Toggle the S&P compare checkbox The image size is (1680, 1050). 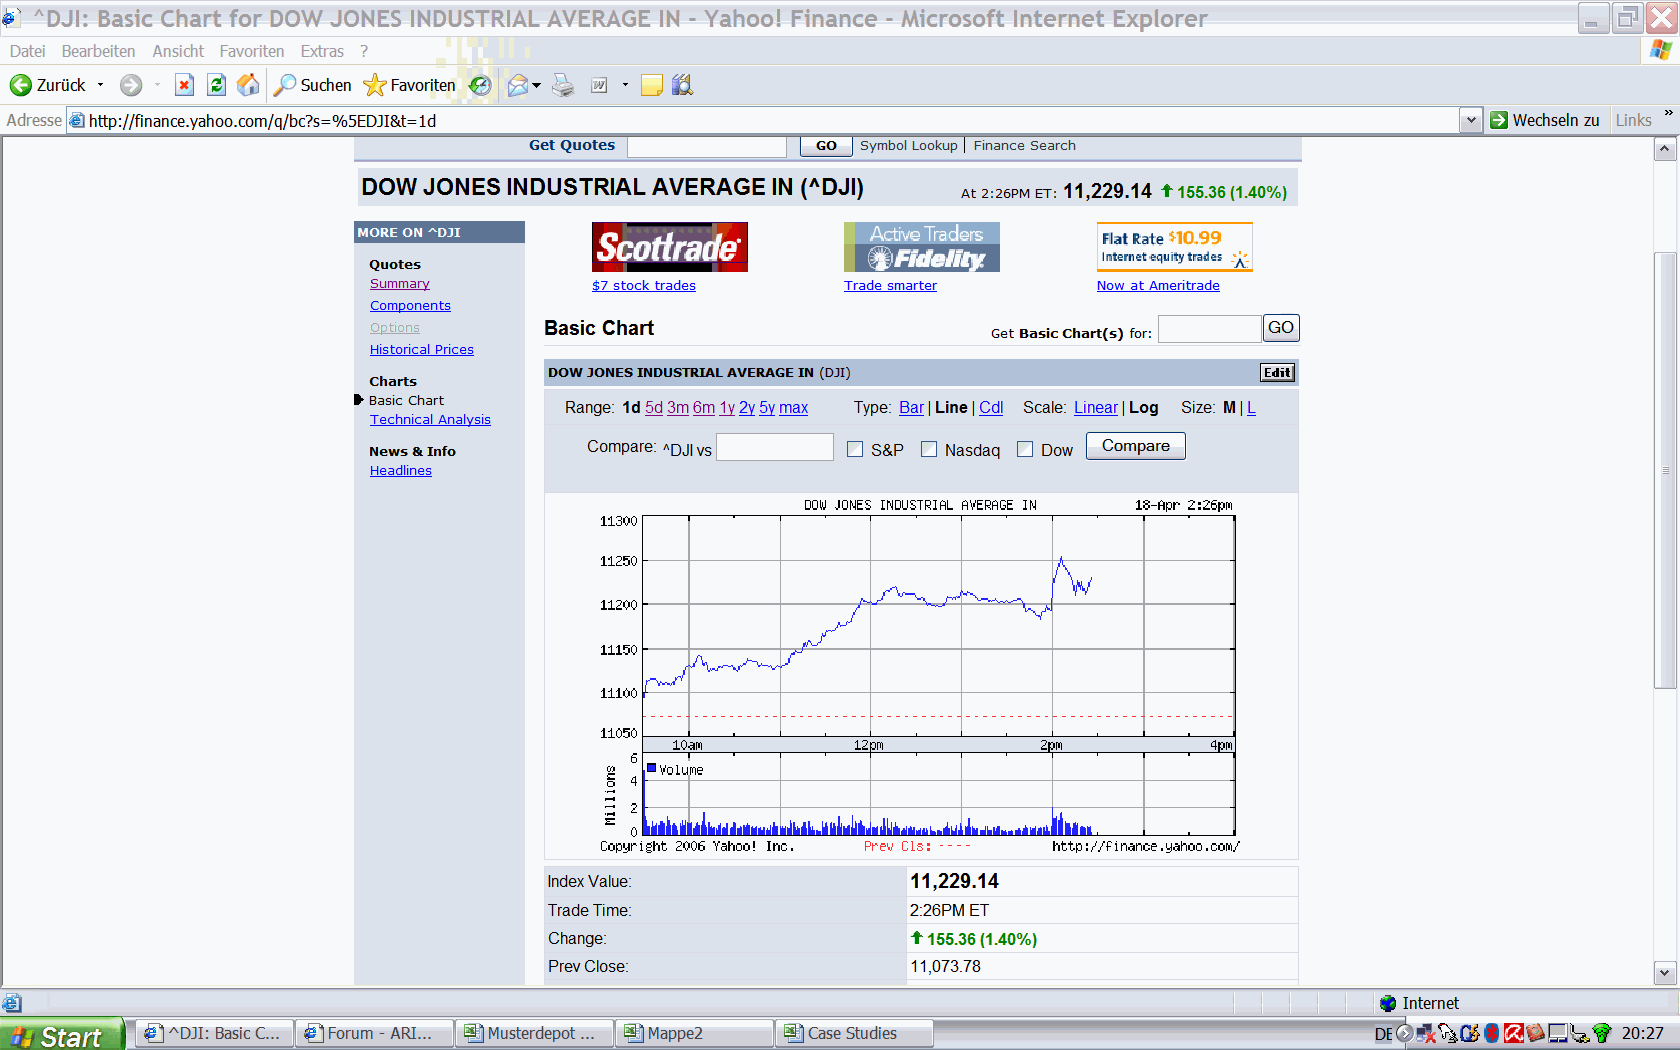(x=855, y=450)
